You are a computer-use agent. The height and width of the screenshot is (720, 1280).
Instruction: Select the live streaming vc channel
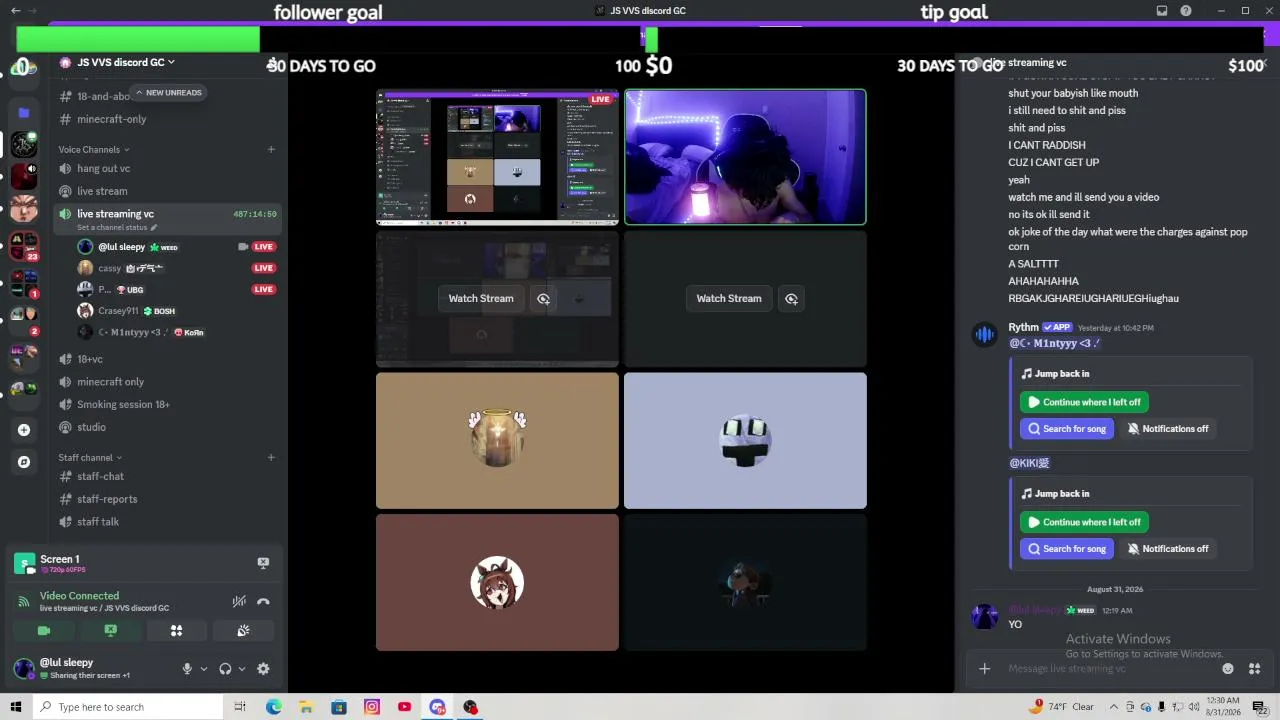coord(115,214)
